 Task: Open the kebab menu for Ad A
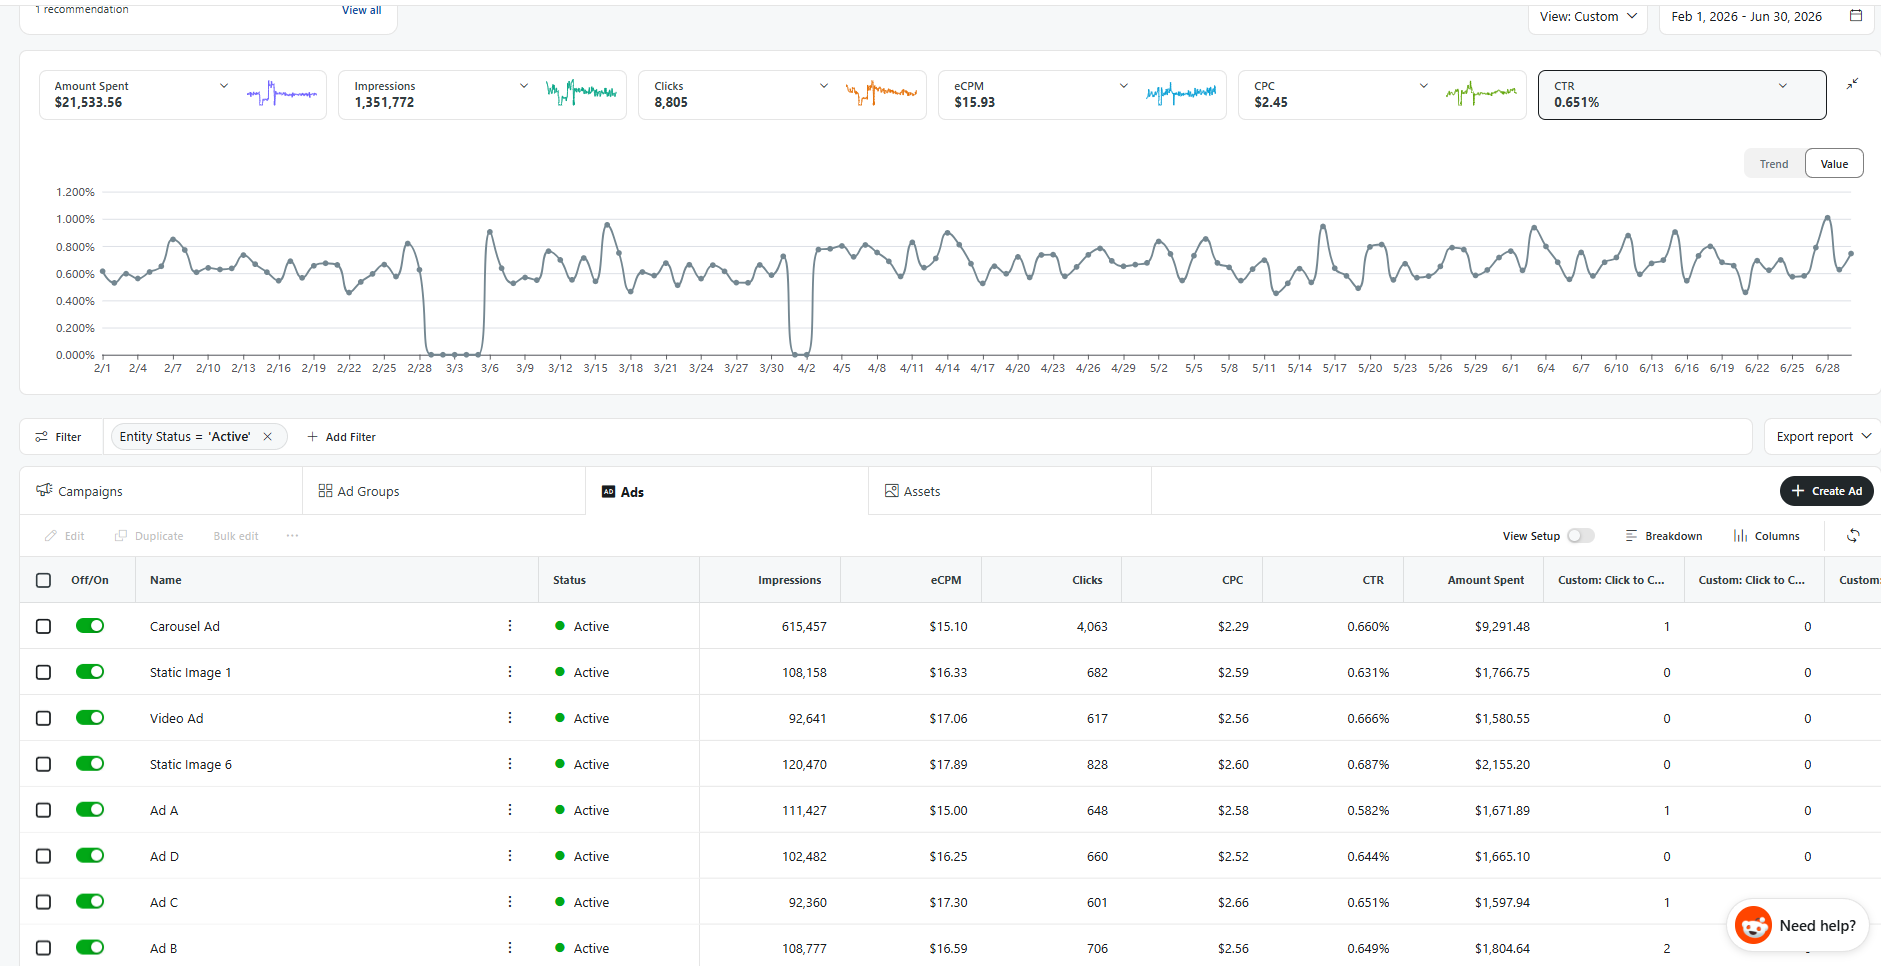point(510,810)
